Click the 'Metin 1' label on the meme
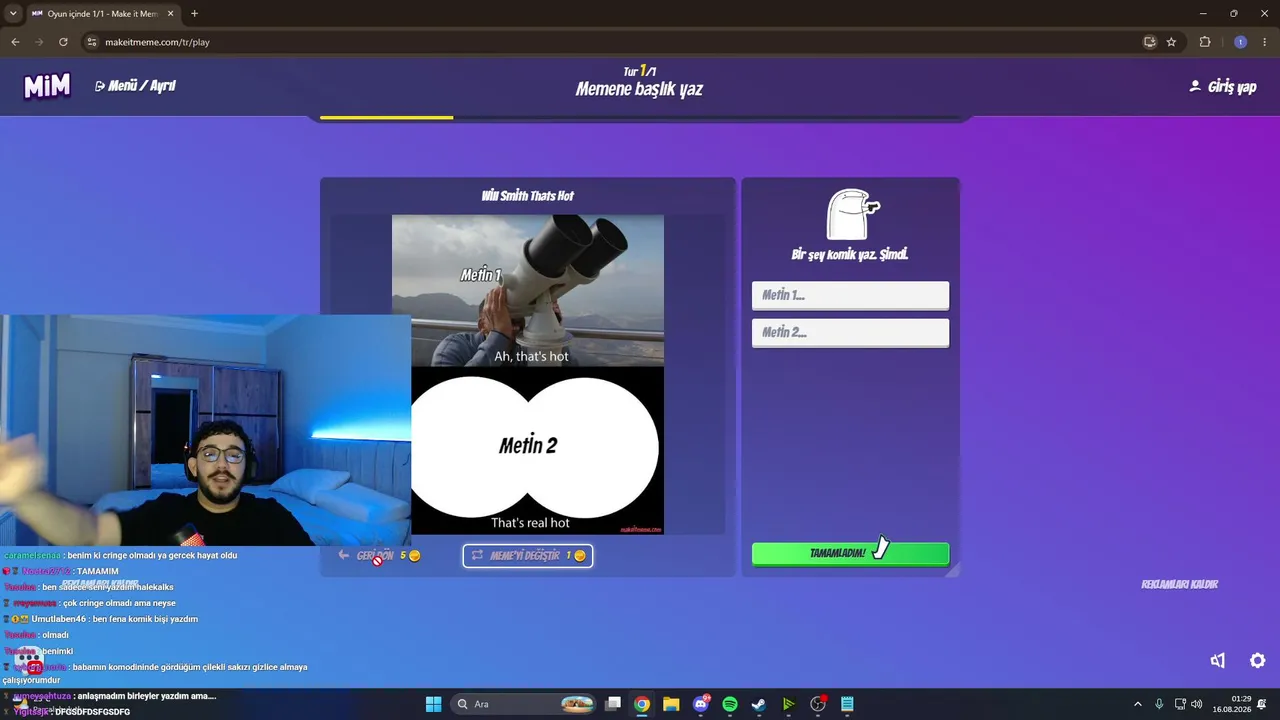The width and height of the screenshot is (1280, 720). (480, 274)
